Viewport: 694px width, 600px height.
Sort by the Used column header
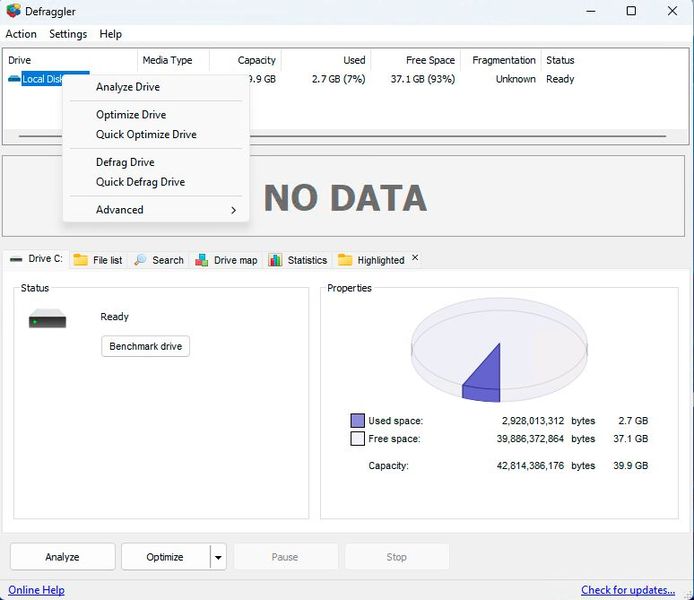tap(326, 60)
